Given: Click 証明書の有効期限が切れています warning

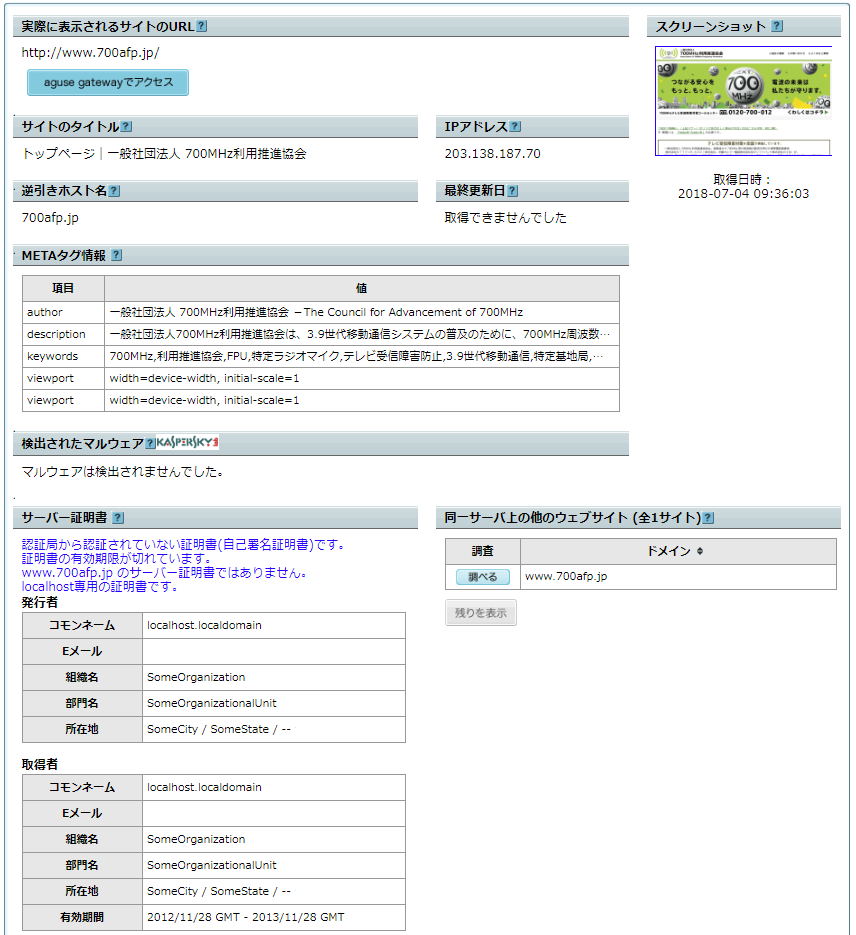Looking at the screenshot, I should pos(117,559).
